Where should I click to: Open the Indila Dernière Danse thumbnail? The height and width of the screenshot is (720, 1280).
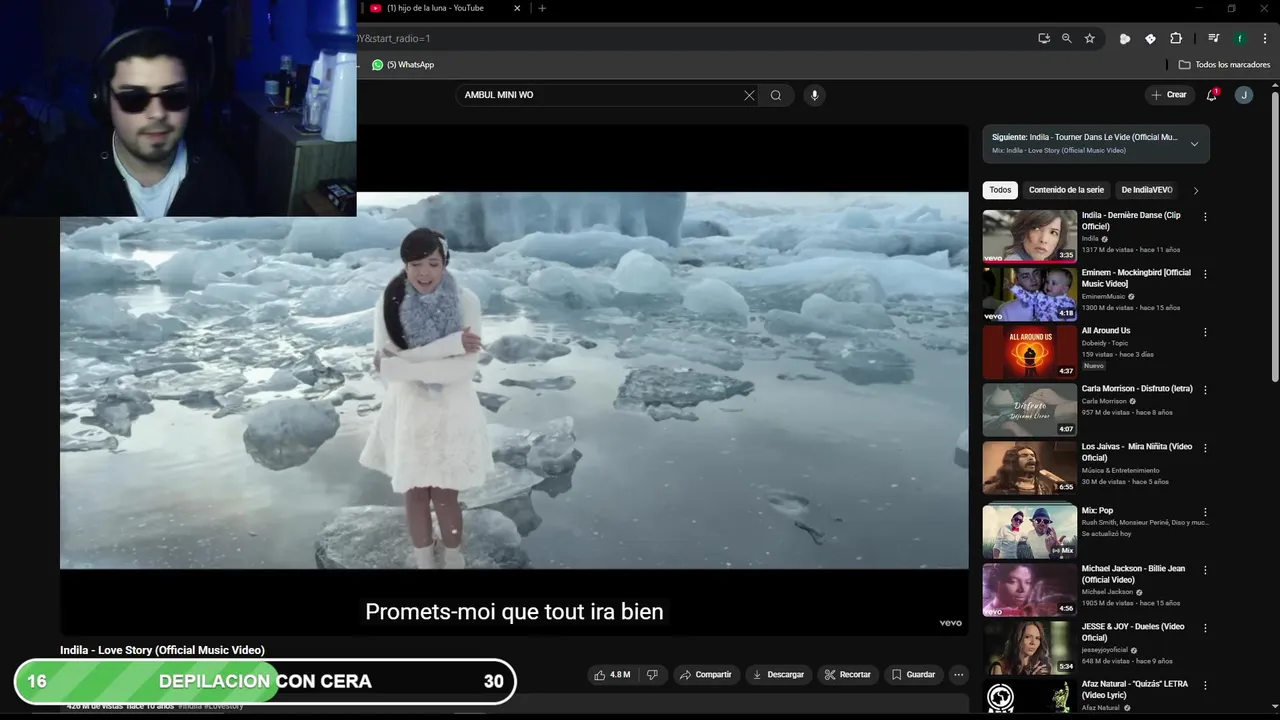(1029, 236)
